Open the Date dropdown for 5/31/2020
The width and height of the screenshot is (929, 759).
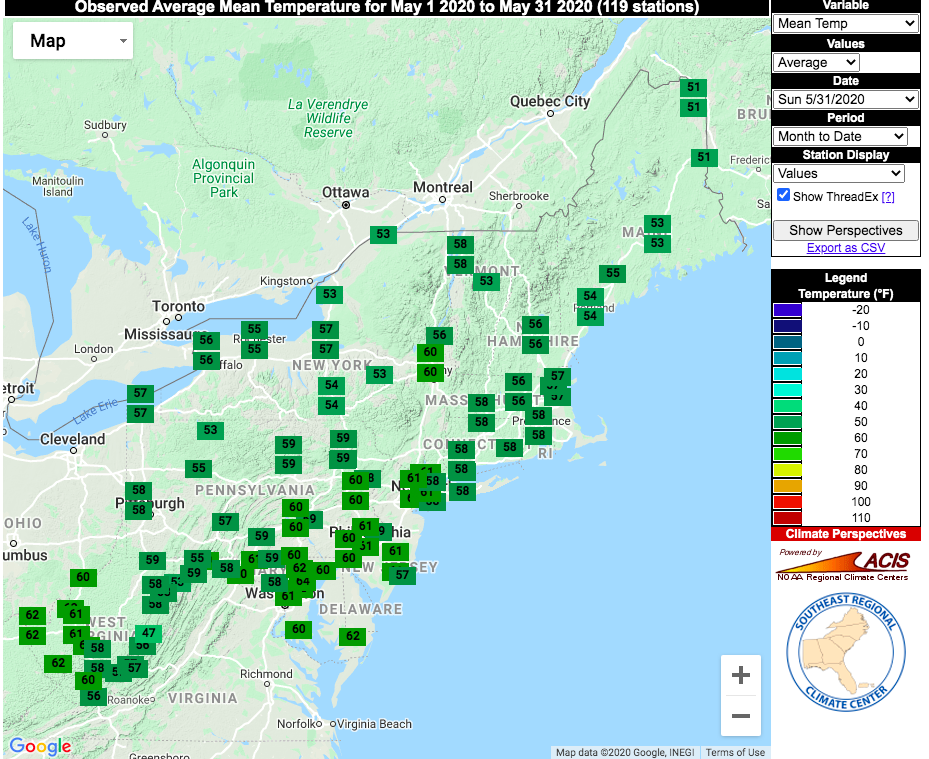pyautogui.click(x=845, y=98)
